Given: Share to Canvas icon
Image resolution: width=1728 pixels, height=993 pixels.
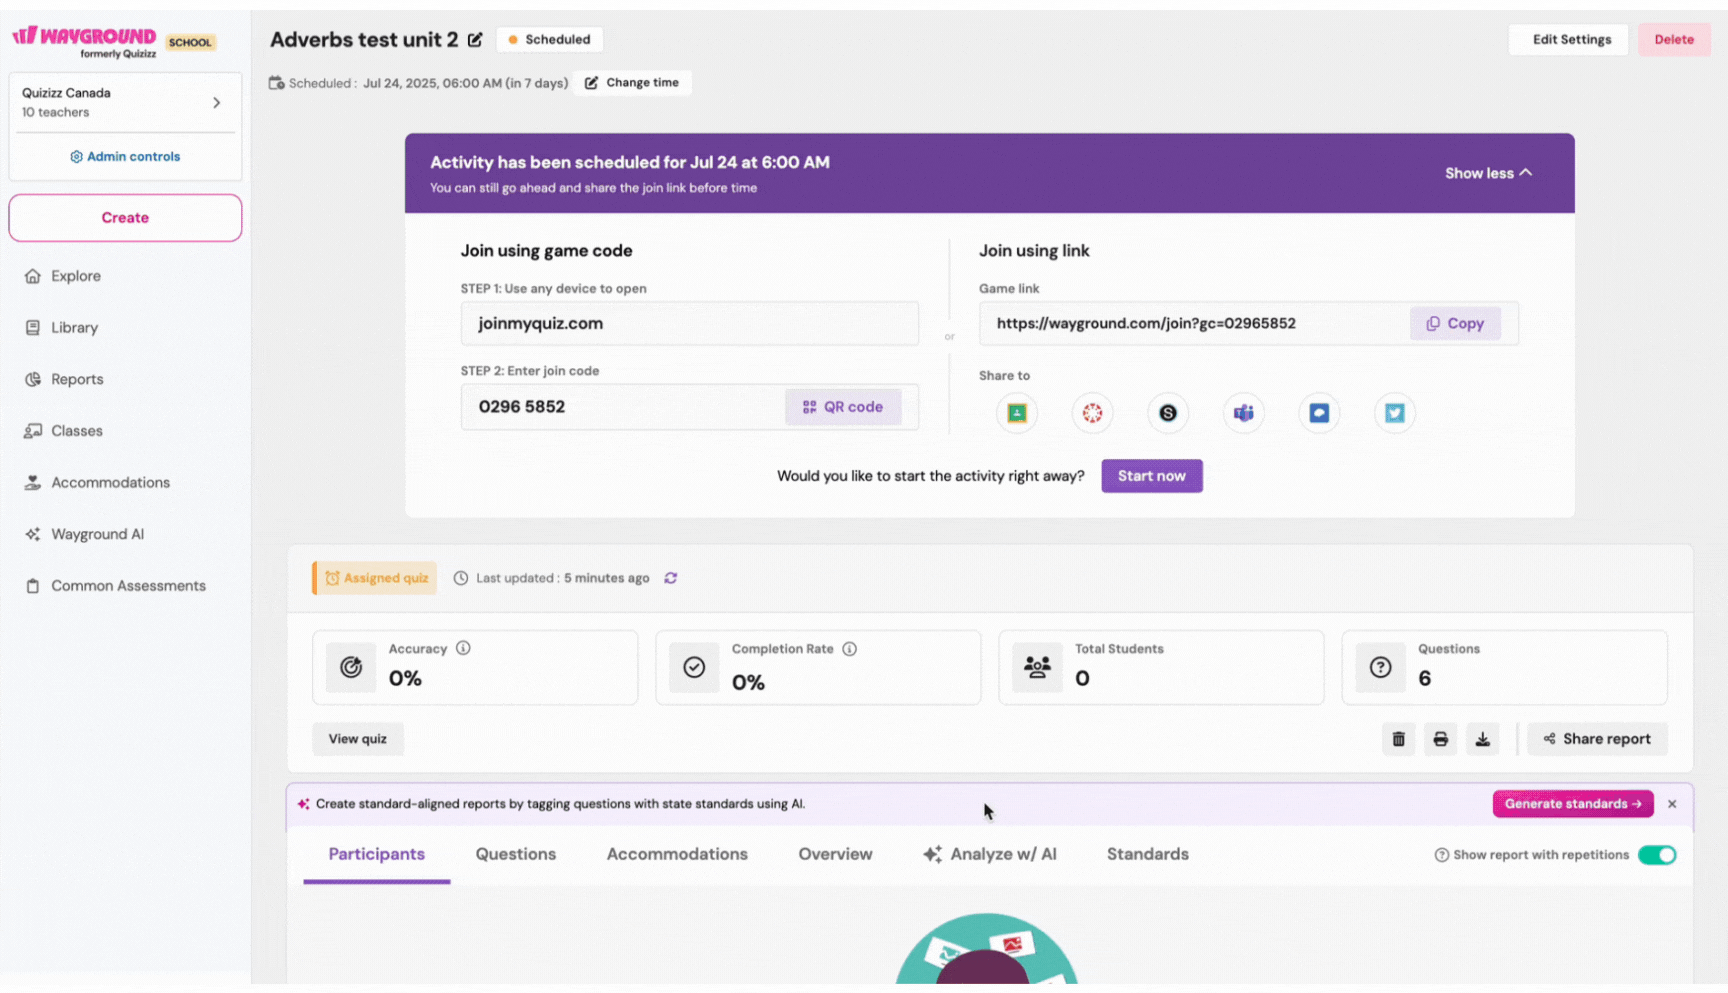Looking at the screenshot, I should 1092,413.
